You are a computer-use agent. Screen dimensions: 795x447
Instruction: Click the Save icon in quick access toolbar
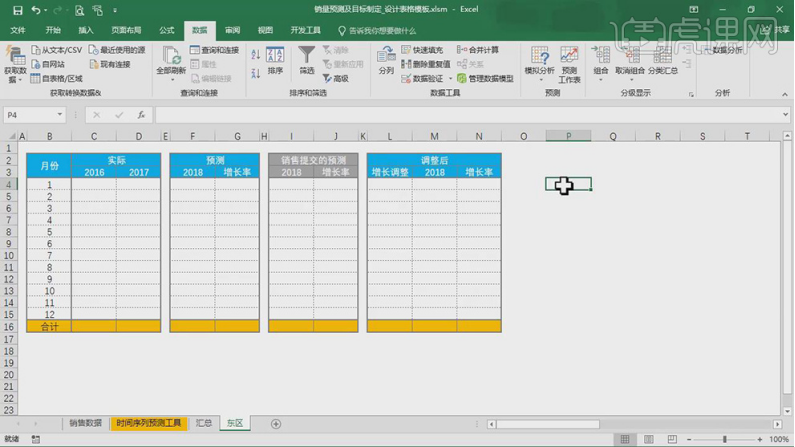(x=17, y=10)
